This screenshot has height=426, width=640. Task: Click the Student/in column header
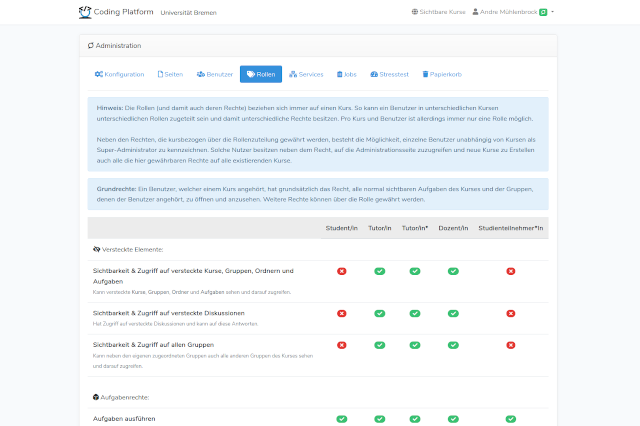pos(342,228)
